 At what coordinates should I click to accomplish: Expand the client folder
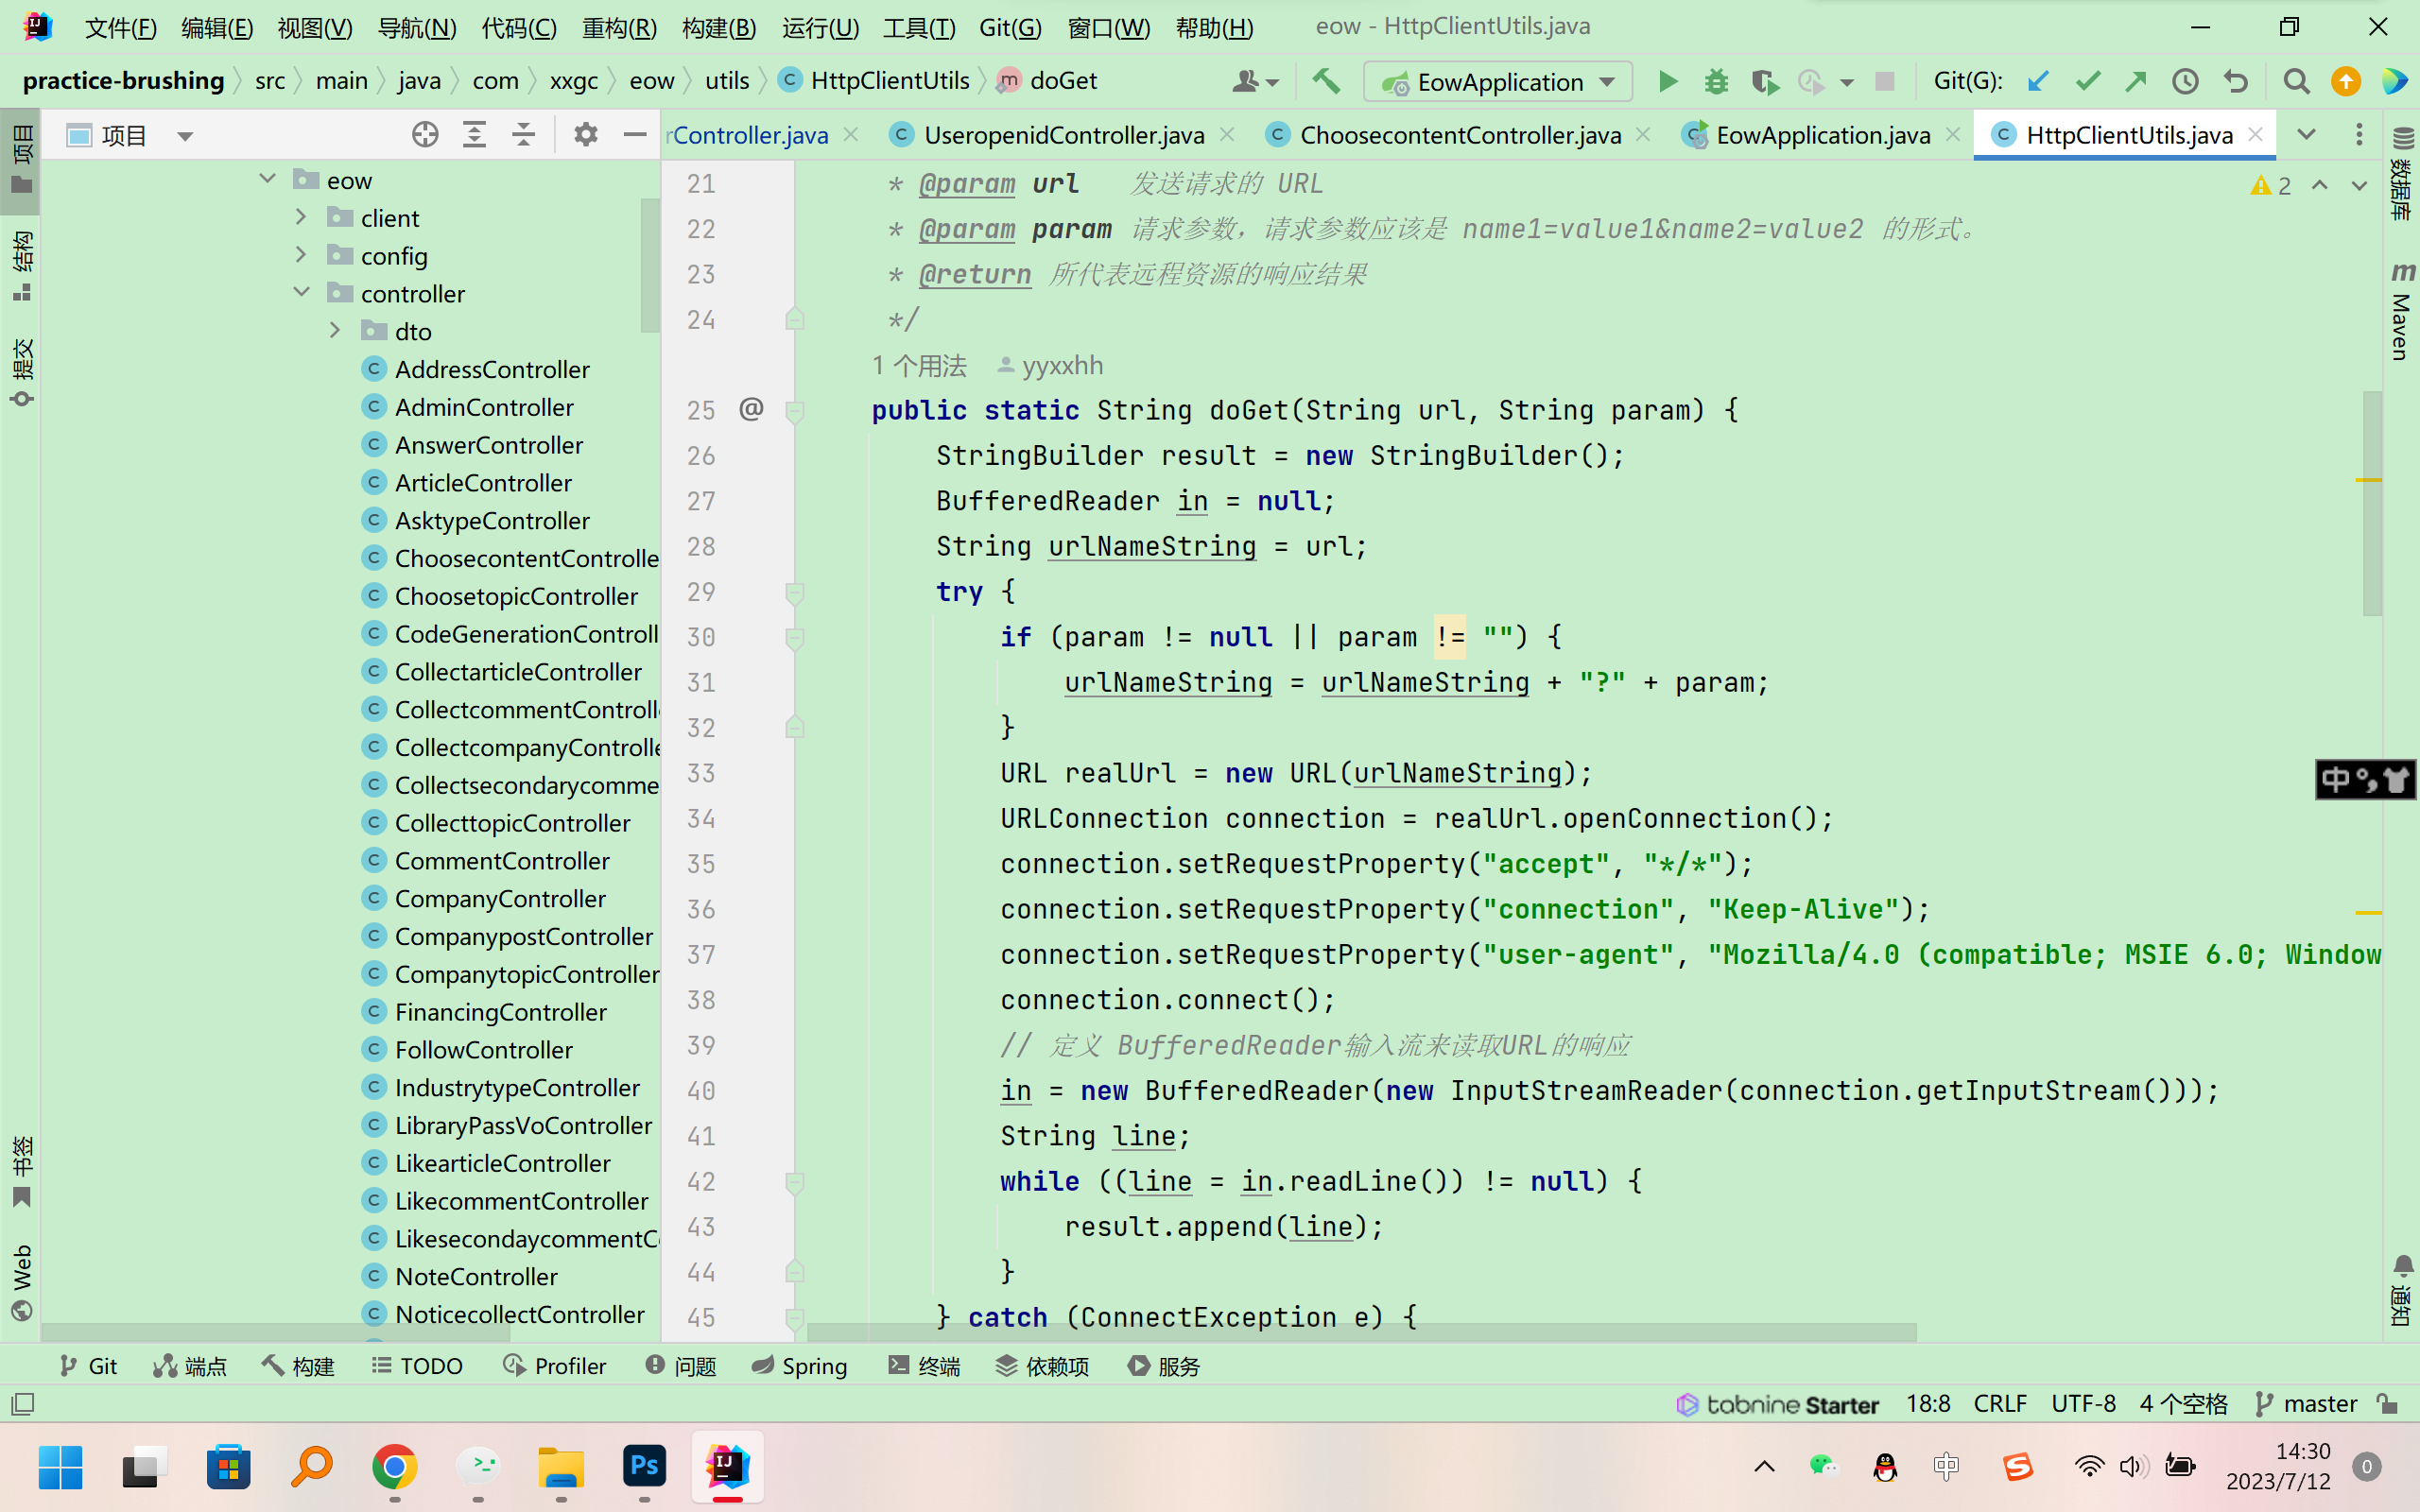pos(301,217)
